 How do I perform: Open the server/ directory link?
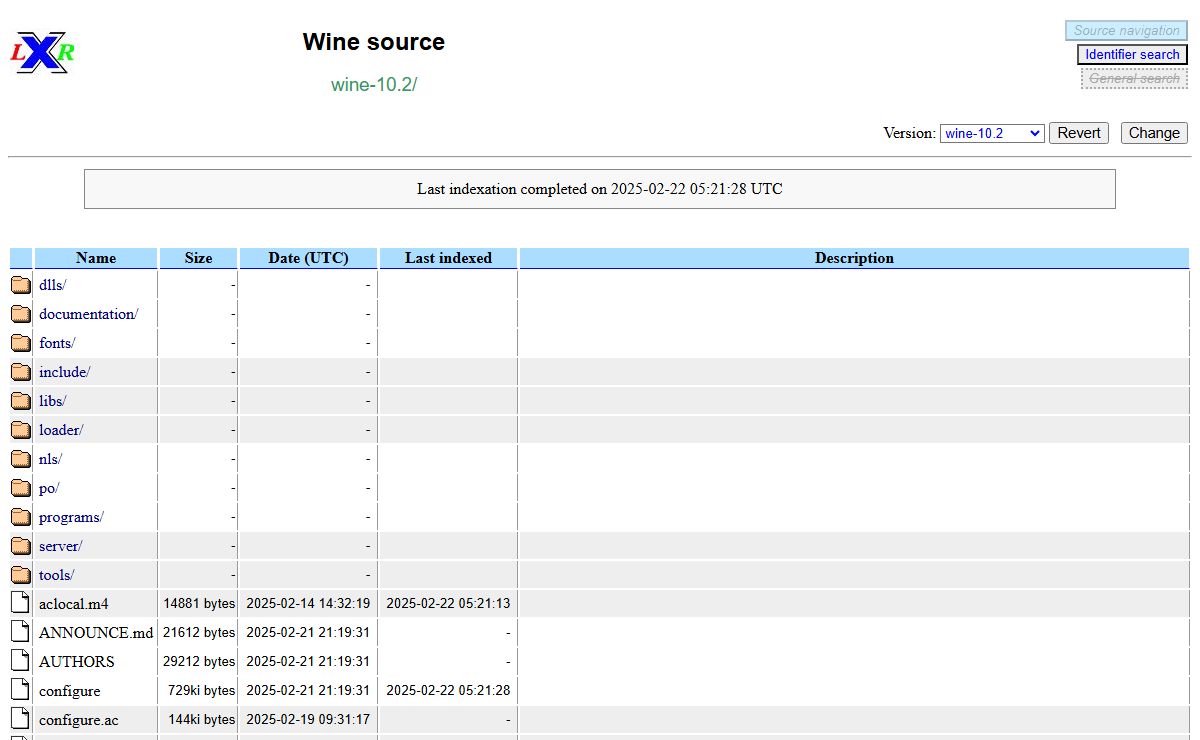(61, 546)
